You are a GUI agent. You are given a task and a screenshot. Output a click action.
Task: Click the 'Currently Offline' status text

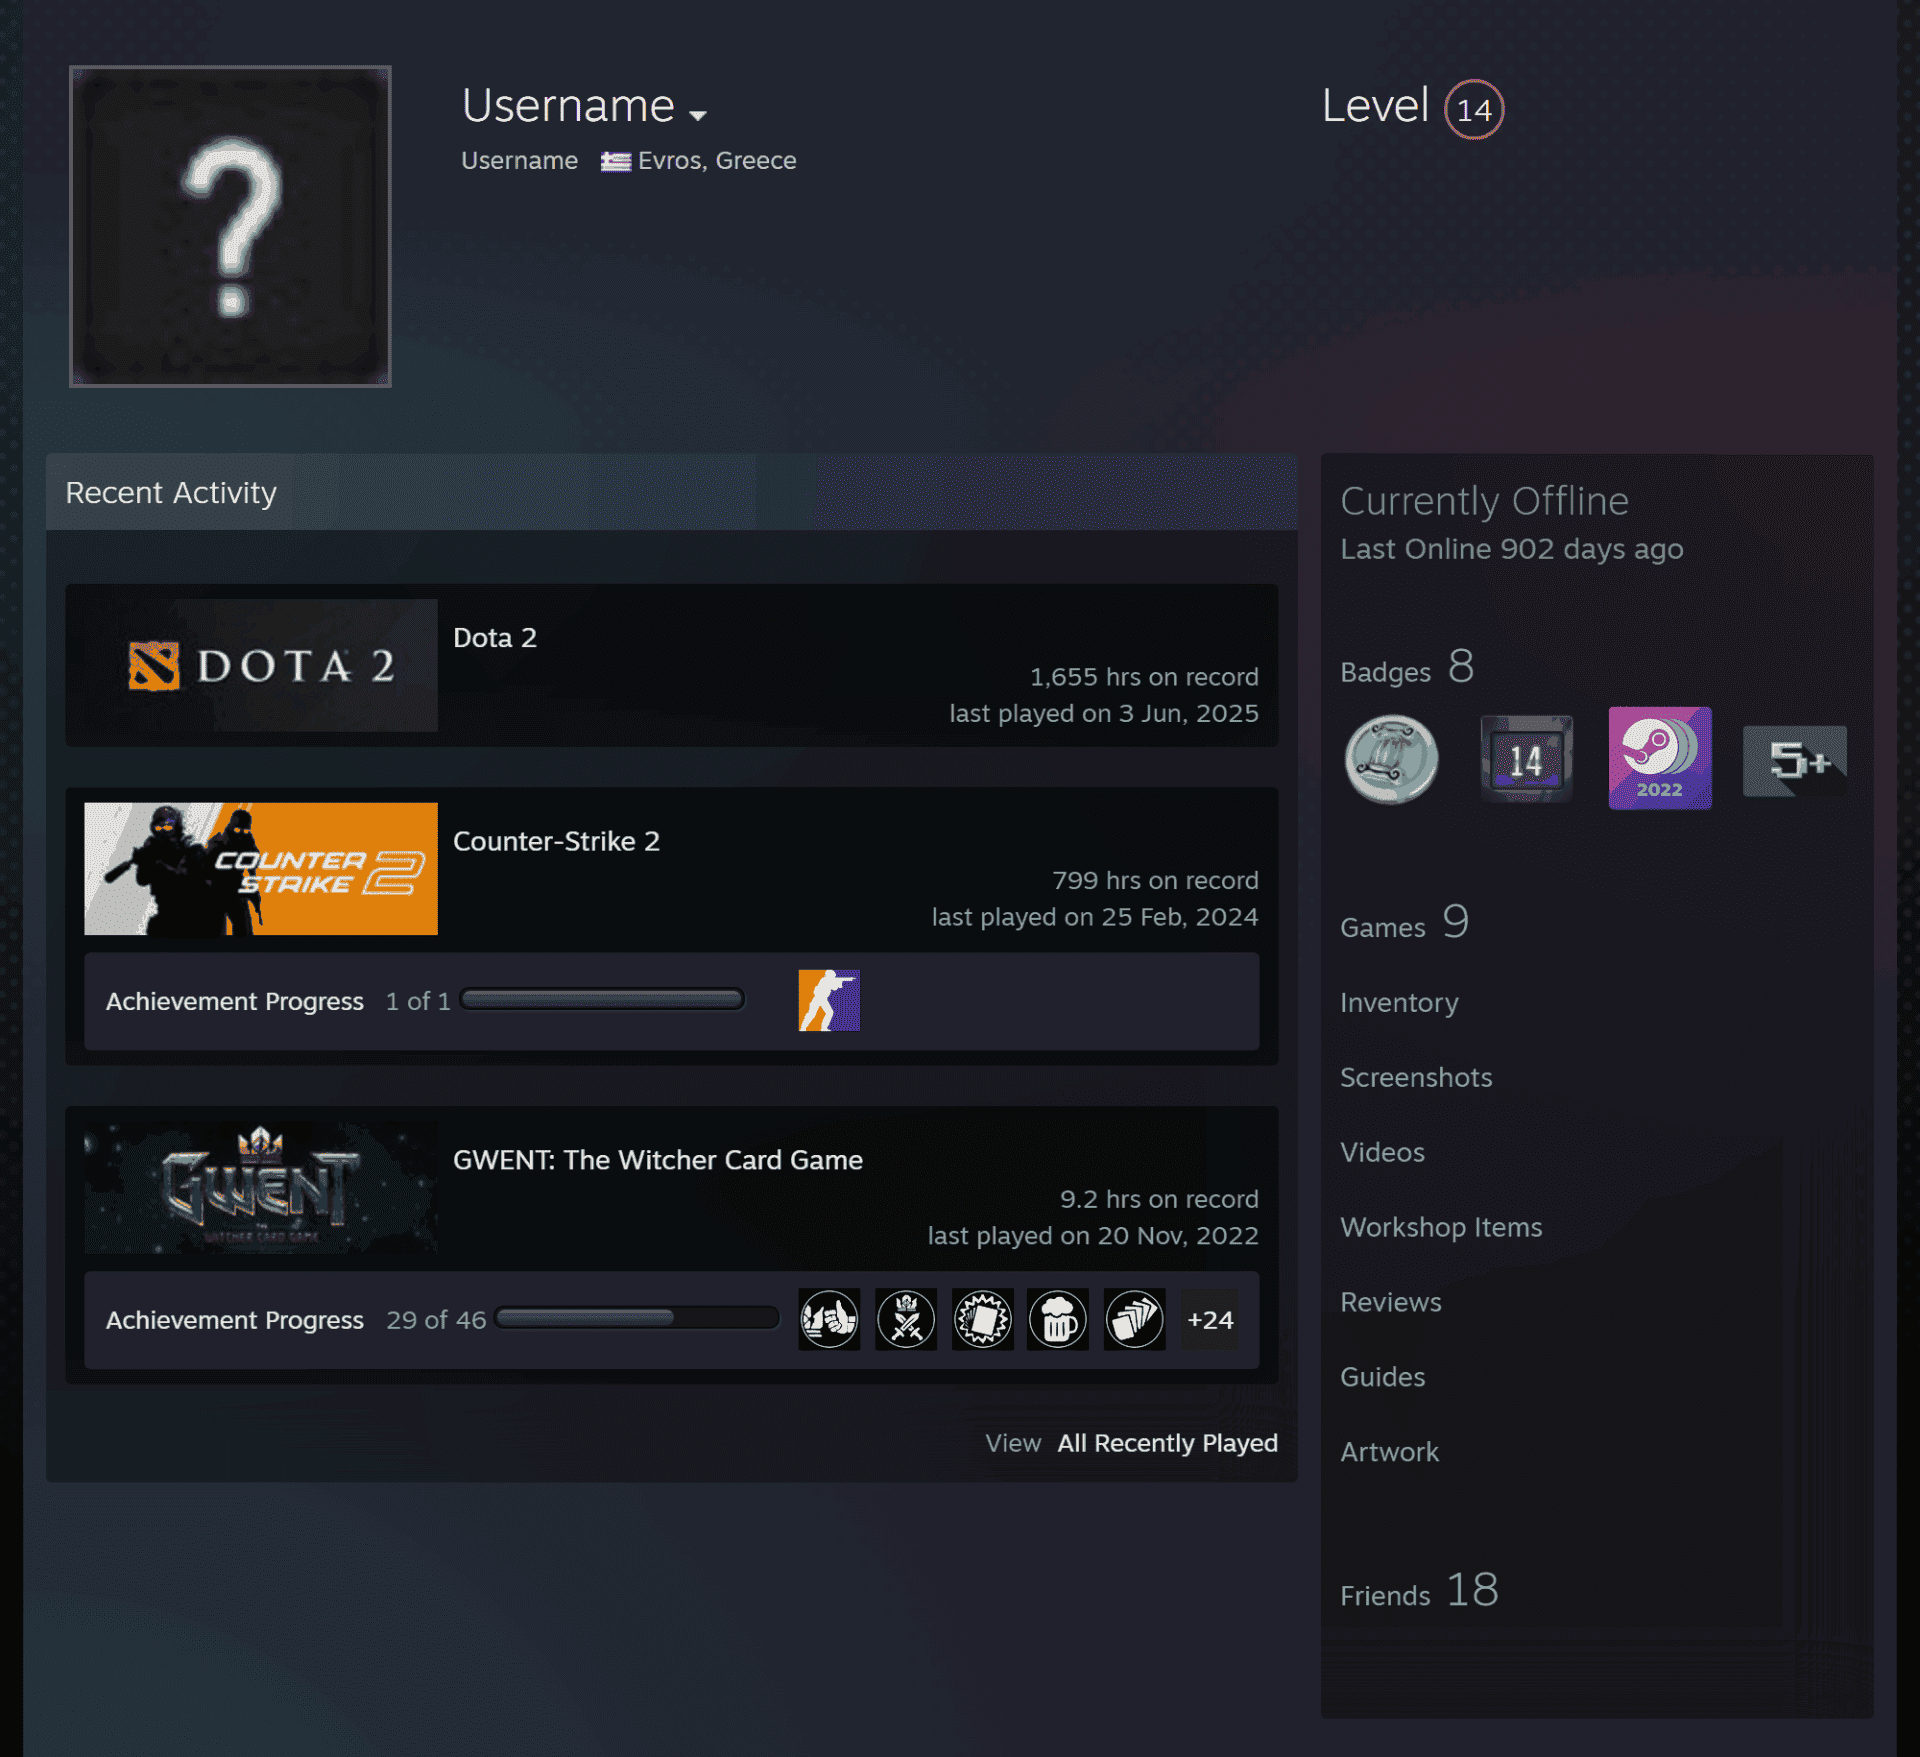pyautogui.click(x=1484, y=501)
